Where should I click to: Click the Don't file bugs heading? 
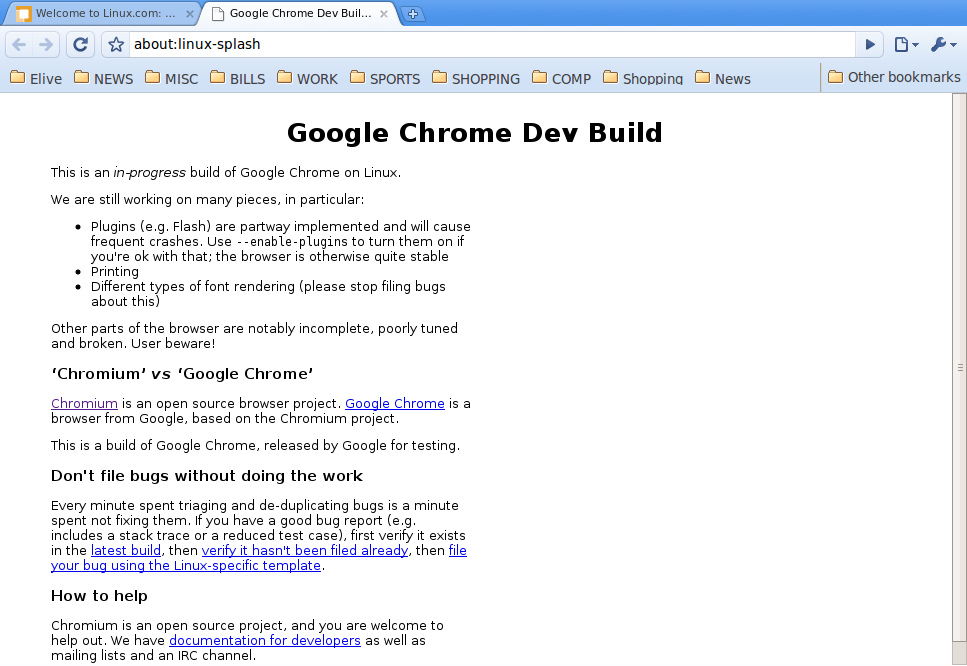(207, 475)
